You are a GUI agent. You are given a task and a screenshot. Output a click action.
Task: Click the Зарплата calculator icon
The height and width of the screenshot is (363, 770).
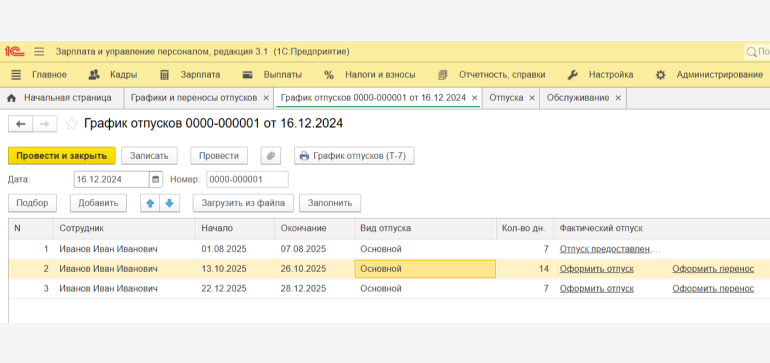coord(165,75)
